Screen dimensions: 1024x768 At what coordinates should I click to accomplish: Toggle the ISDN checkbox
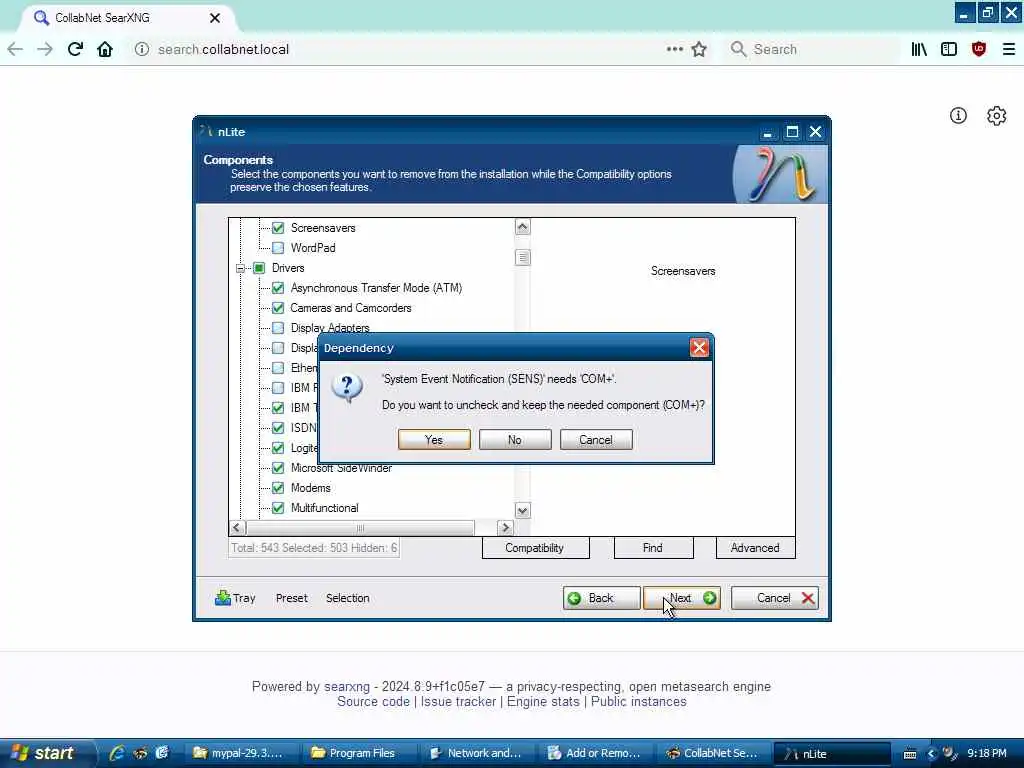[x=278, y=428]
